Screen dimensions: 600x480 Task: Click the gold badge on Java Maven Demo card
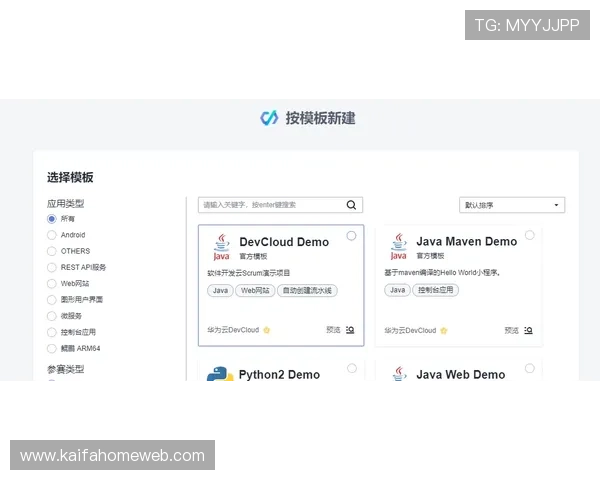coord(444,331)
